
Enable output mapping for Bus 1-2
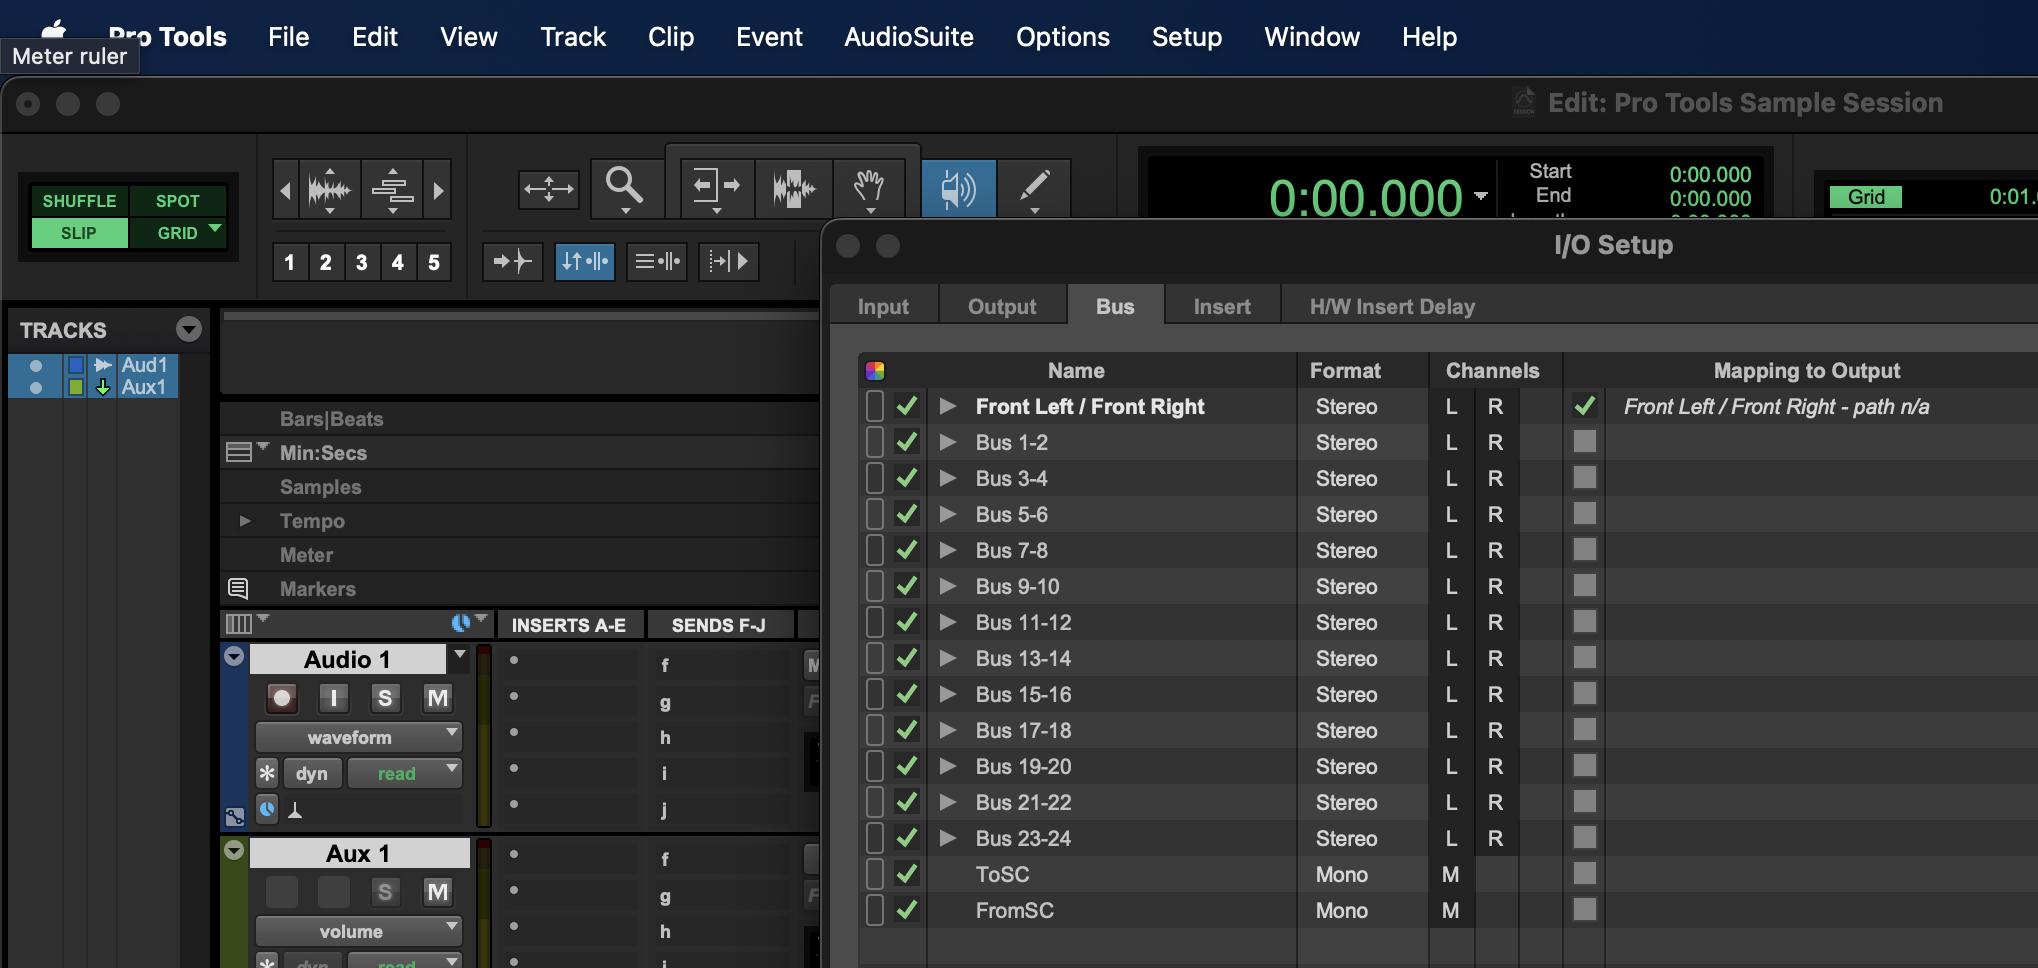(x=1584, y=442)
